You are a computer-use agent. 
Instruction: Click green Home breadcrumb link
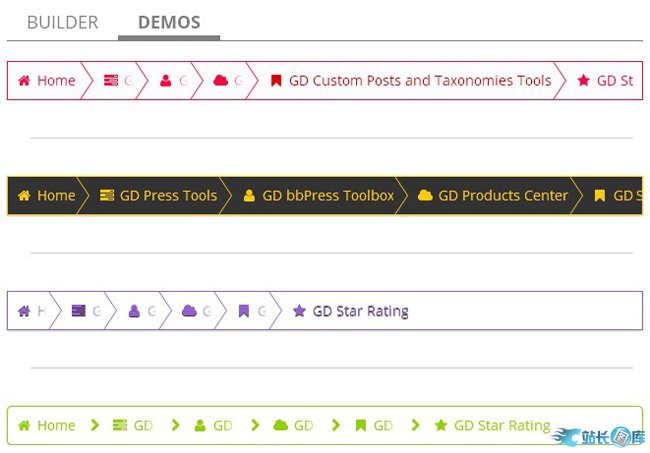[x=47, y=426]
